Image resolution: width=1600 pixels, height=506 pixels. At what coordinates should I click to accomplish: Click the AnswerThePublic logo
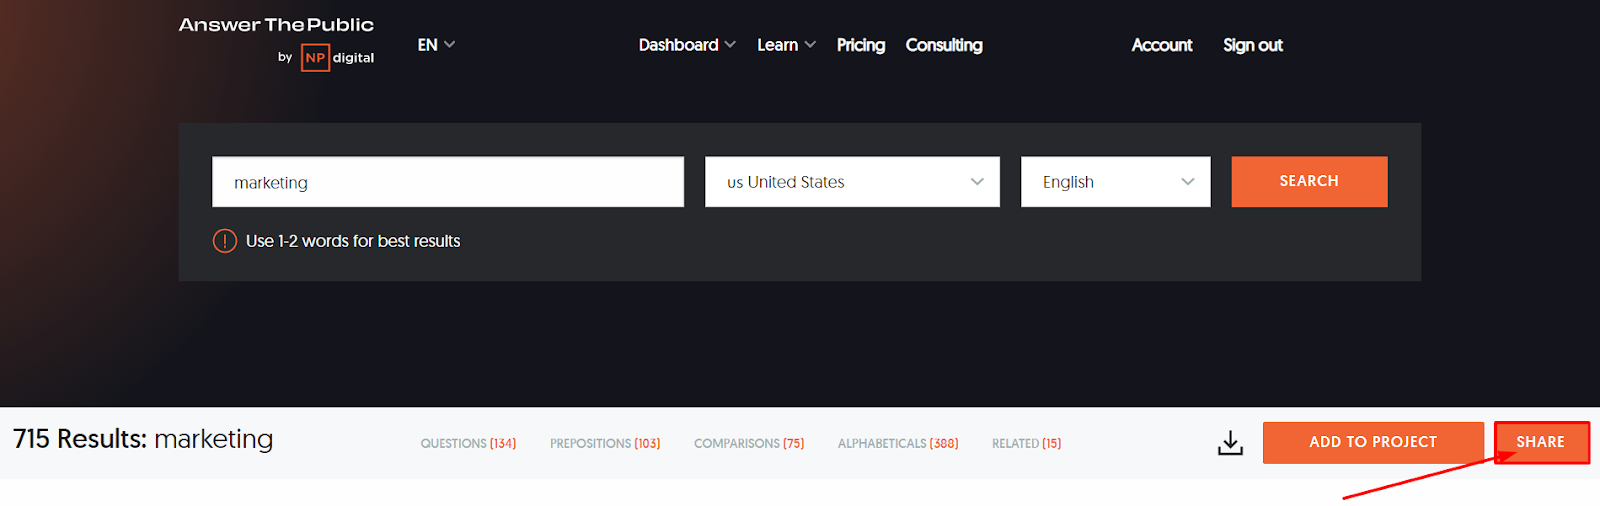coord(276,25)
